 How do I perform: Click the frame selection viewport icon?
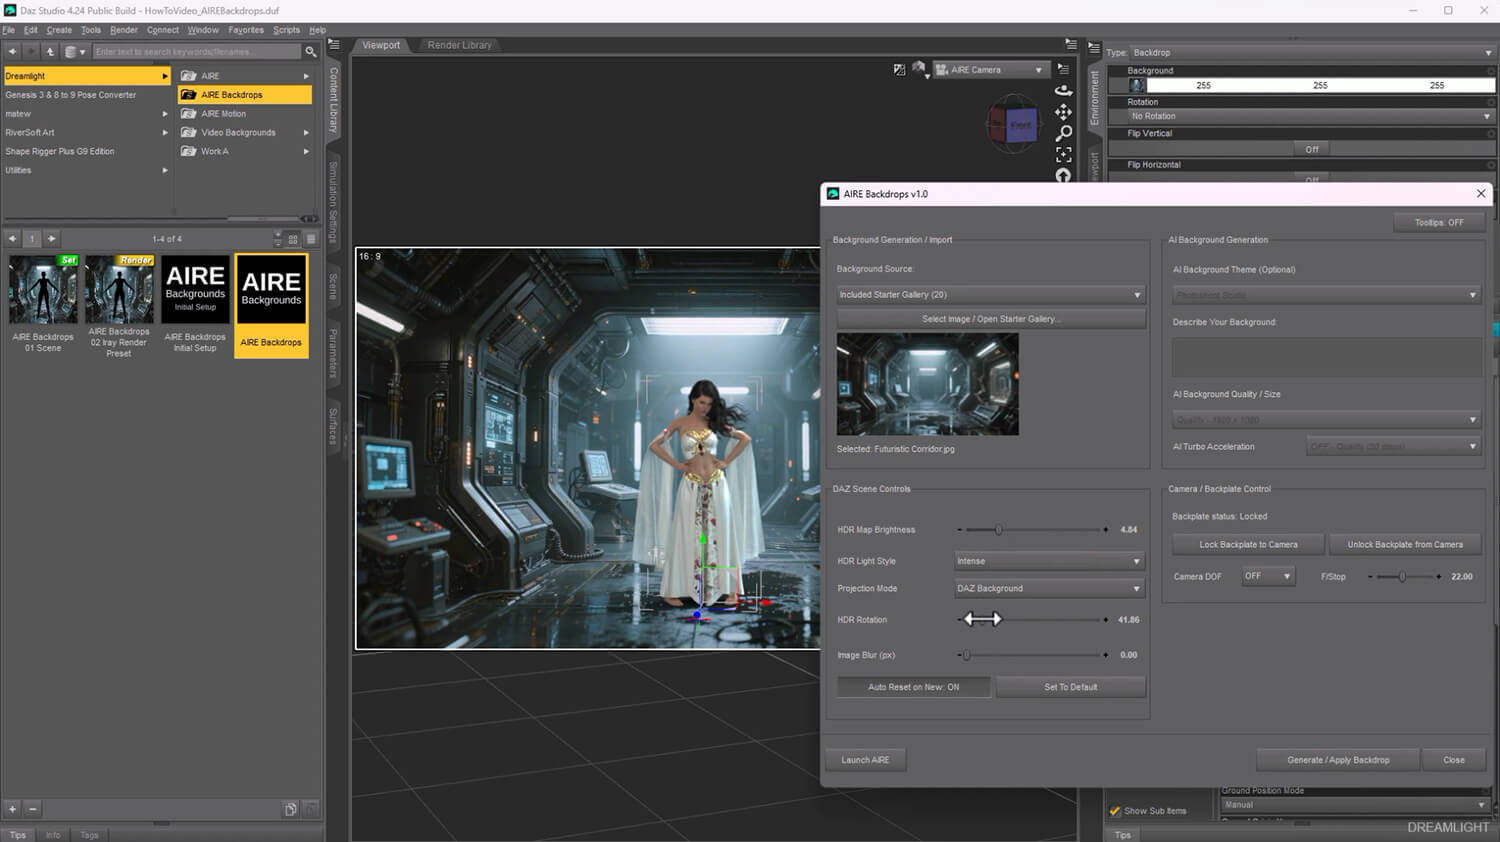(x=1063, y=154)
